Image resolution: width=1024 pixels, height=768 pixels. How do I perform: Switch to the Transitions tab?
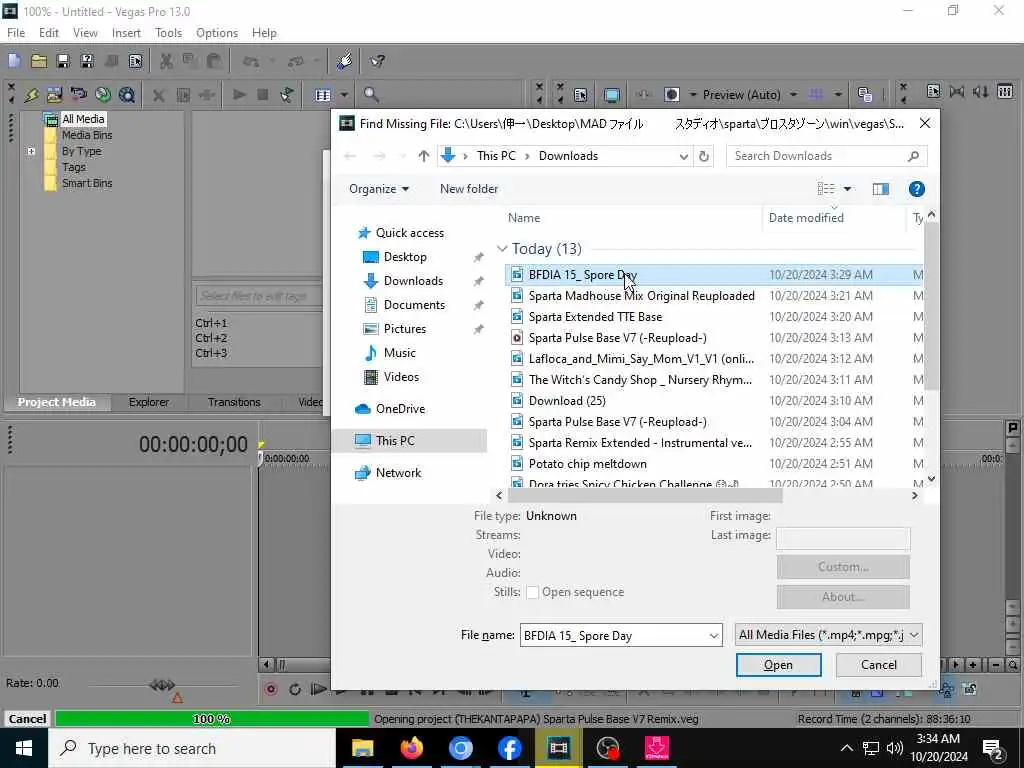click(x=234, y=402)
